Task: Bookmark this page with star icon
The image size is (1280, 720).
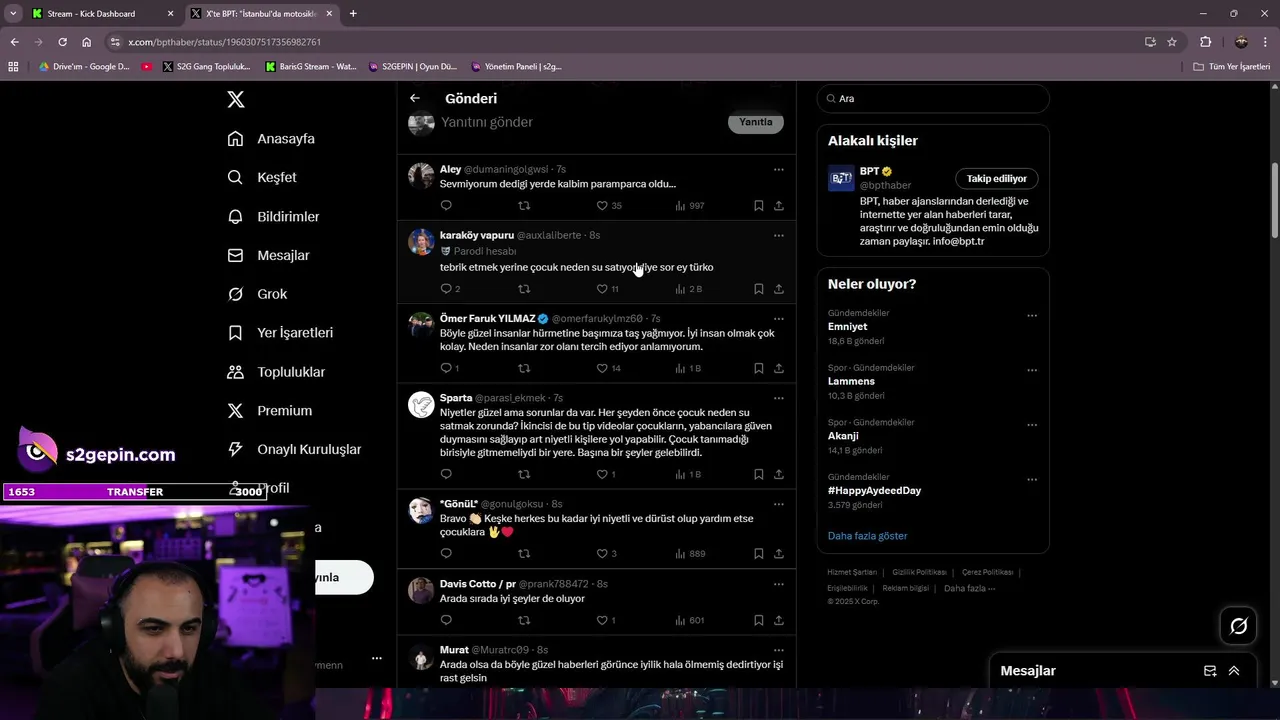Action: click(1172, 42)
